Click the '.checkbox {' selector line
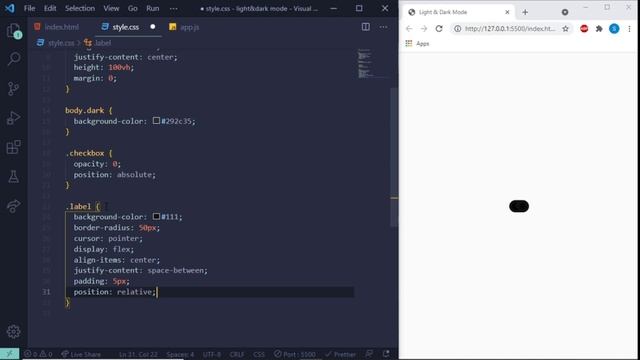Viewport: 640px width, 360px height. 89,153
